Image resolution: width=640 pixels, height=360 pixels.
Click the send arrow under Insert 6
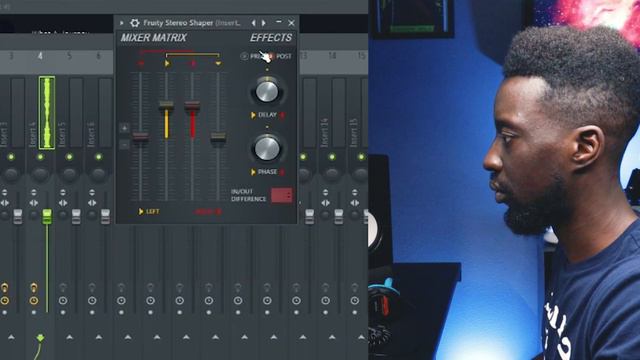click(98, 337)
